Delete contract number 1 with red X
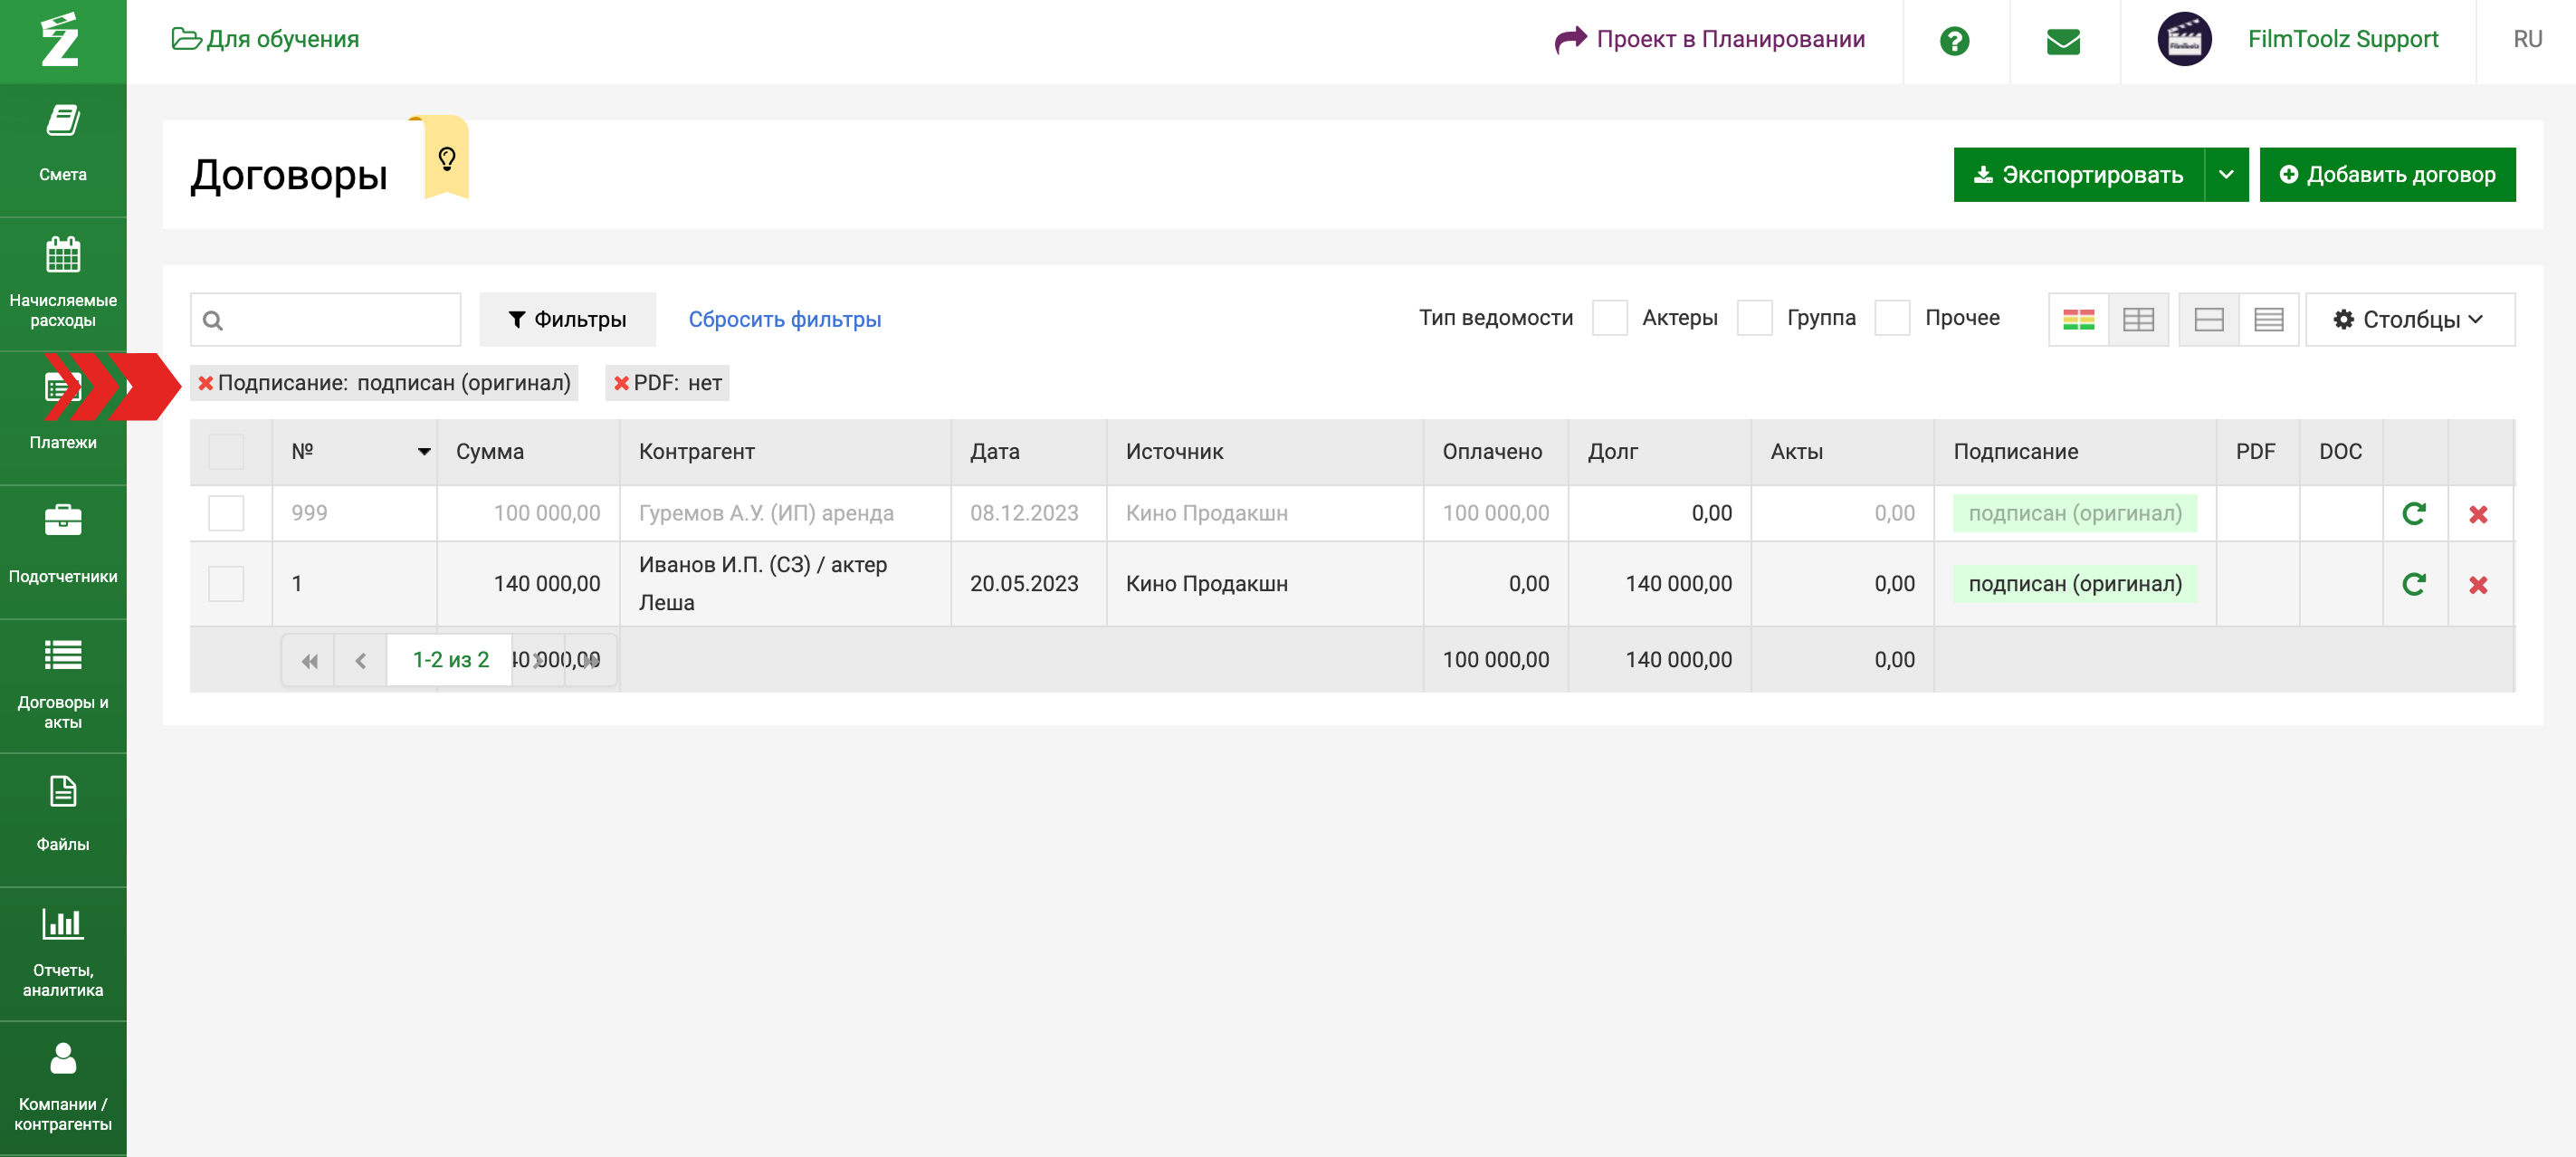Viewport: 2576px width, 1157px height. tap(2478, 585)
